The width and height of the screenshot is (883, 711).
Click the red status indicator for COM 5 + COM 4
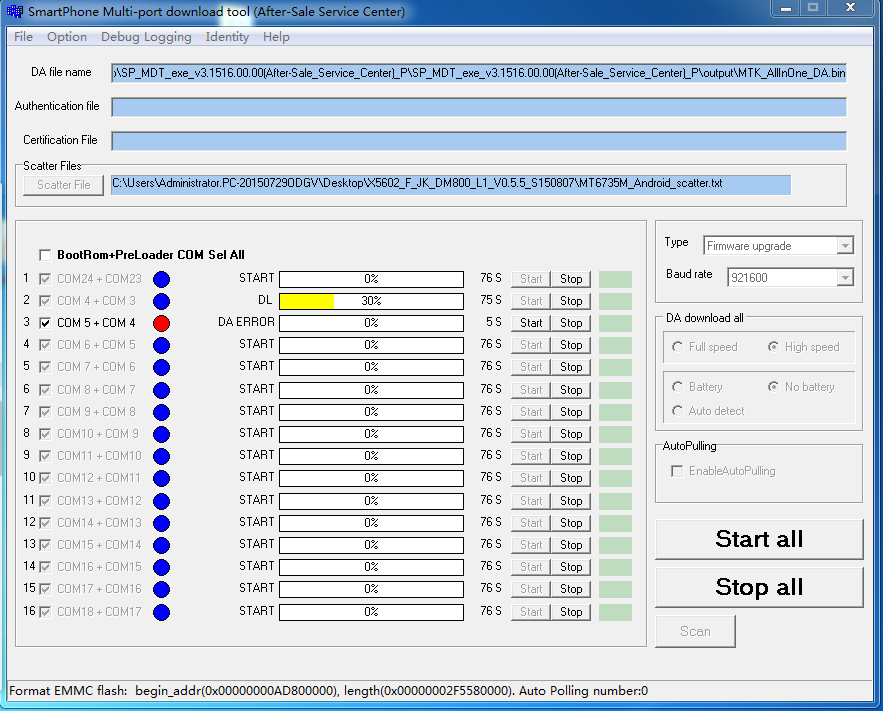click(161, 323)
